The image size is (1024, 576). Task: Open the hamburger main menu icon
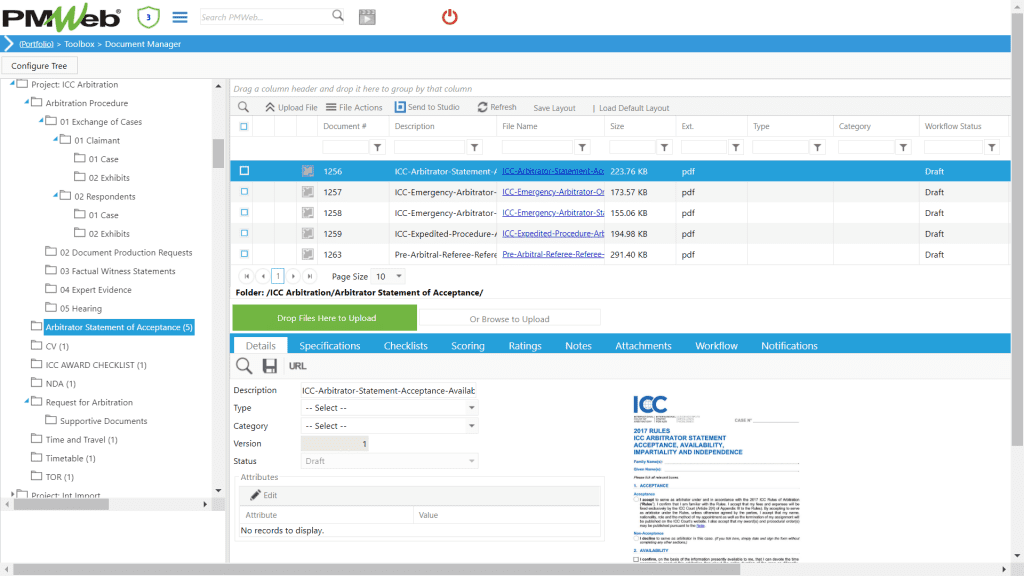coord(180,17)
